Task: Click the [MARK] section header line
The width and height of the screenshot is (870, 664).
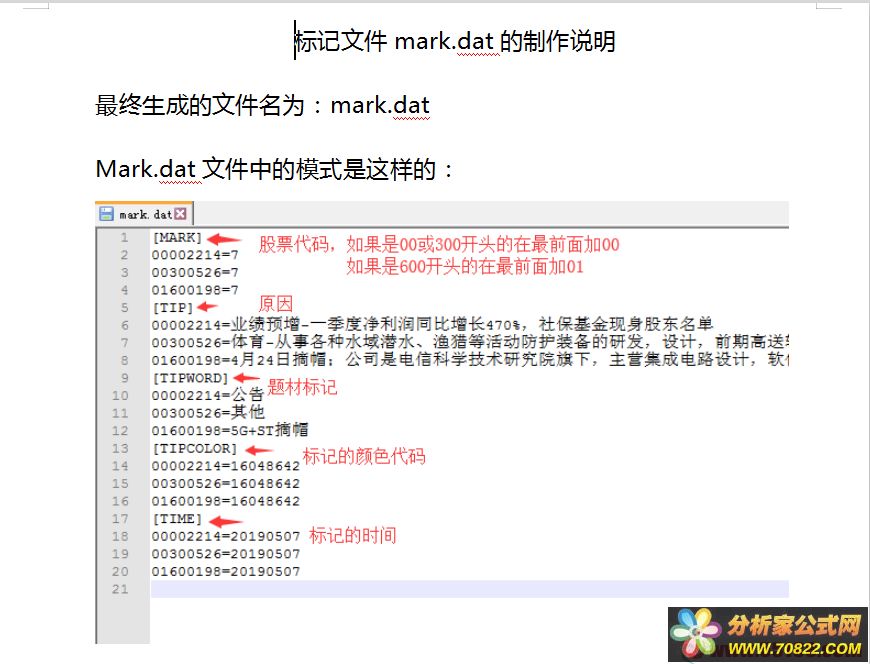Action: [177, 238]
